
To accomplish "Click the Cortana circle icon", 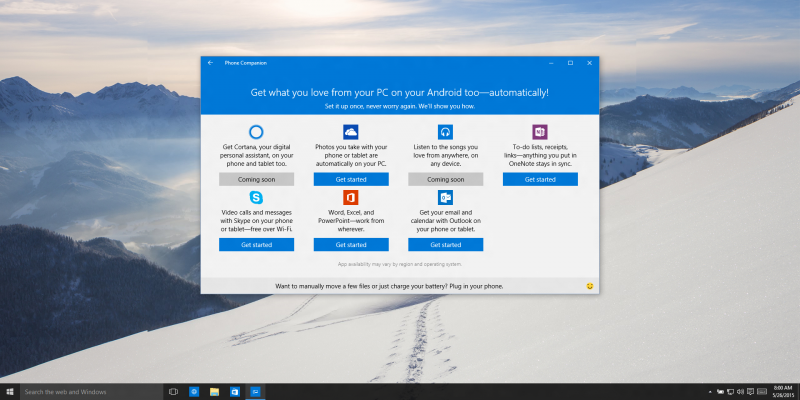I will coord(256,132).
